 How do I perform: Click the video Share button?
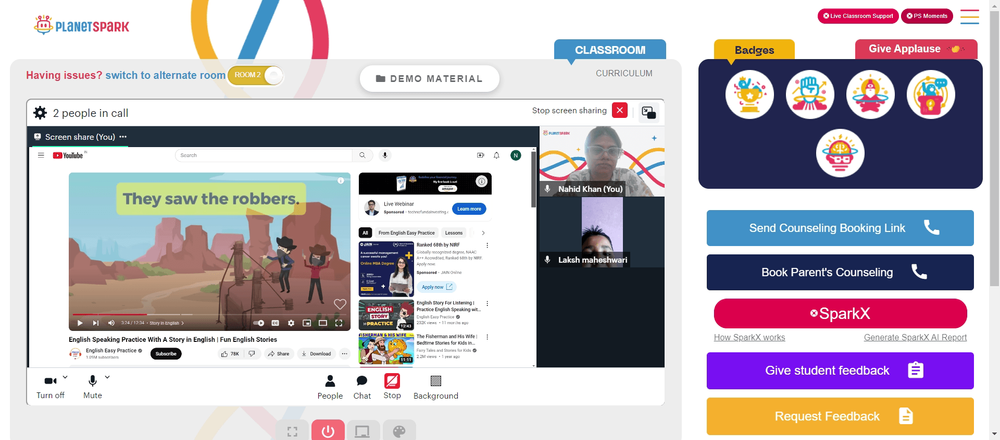click(278, 354)
